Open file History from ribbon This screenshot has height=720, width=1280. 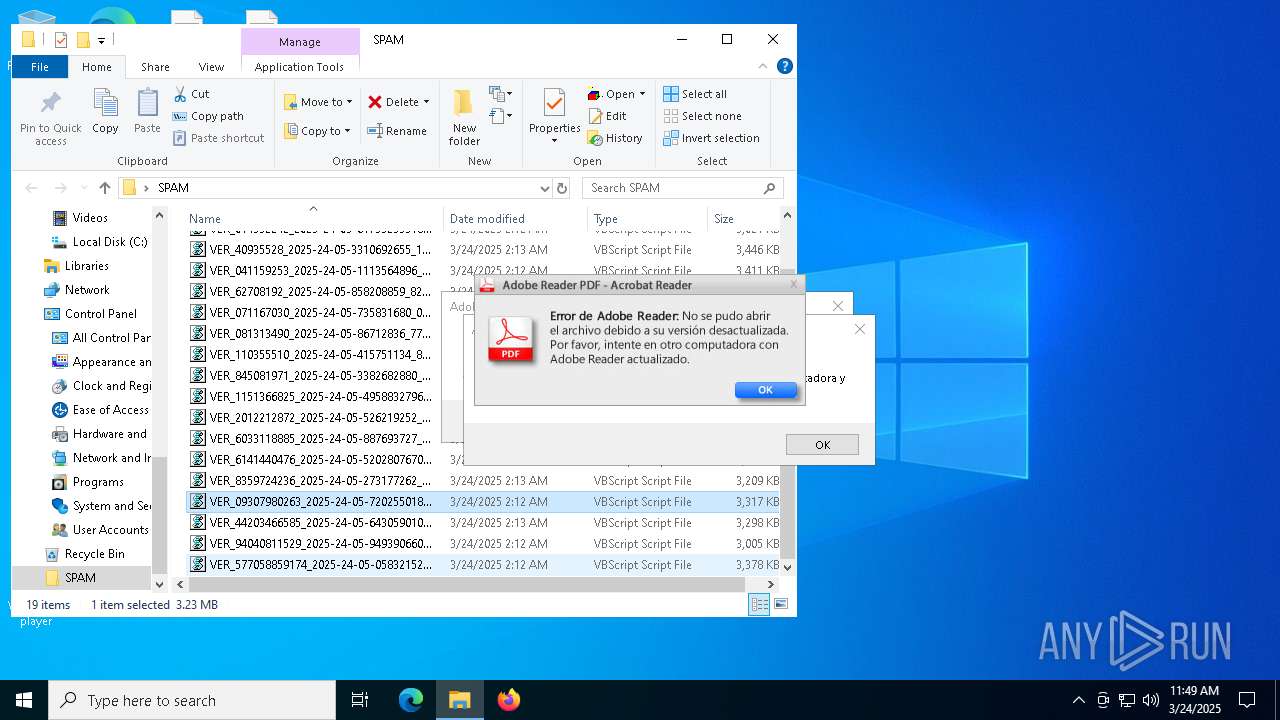(x=615, y=138)
